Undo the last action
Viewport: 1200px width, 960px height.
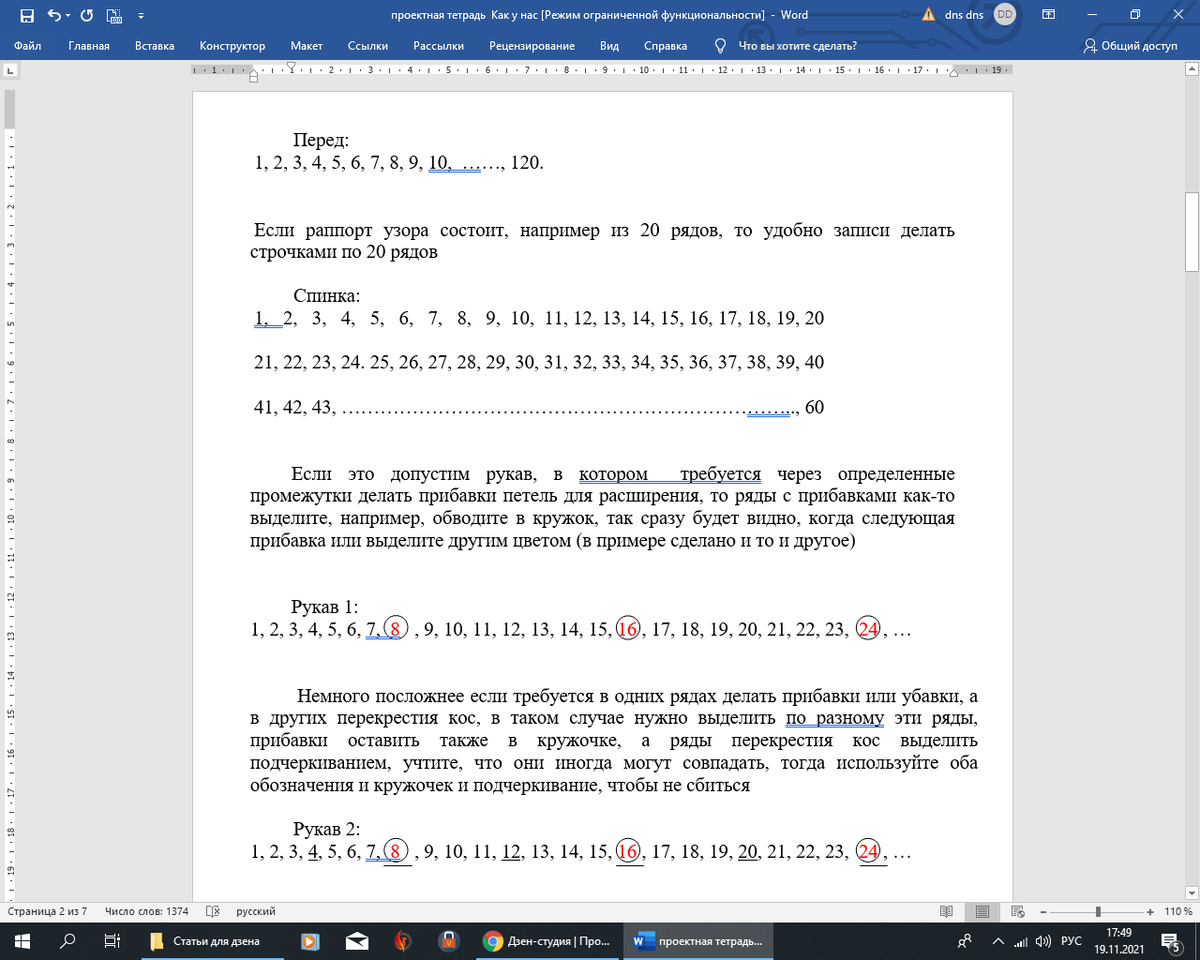[x=53, y=15]
